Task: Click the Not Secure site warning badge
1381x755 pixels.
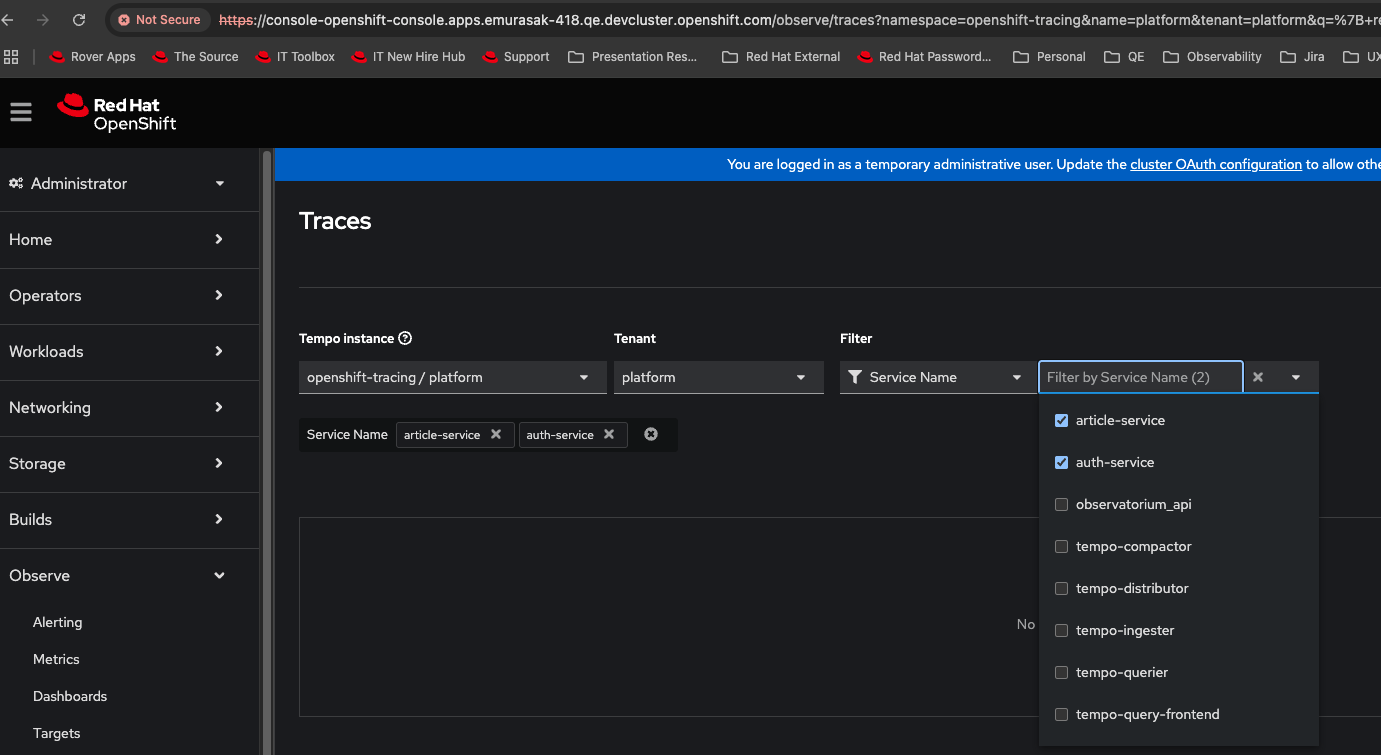Action: (159, 20)
